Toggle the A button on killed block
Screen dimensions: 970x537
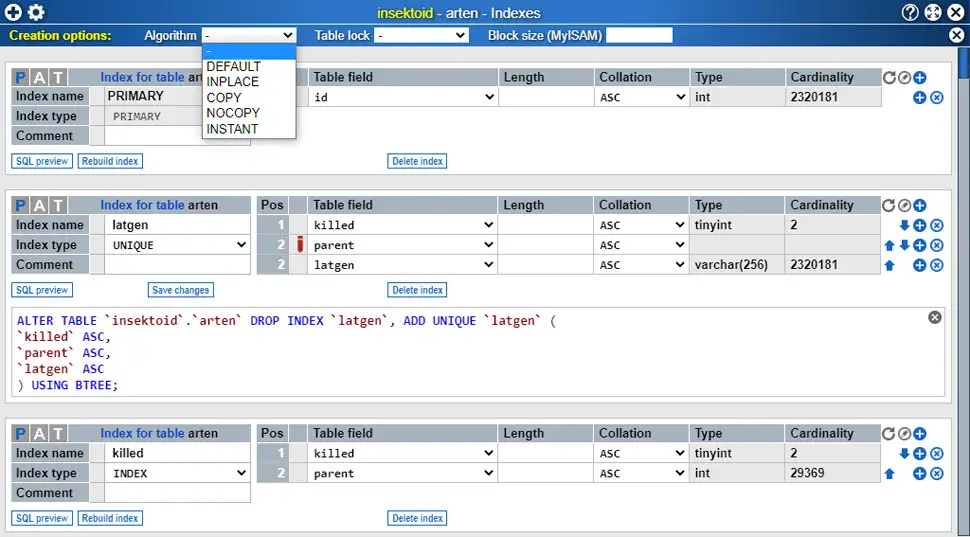click(x=40, y=434)
